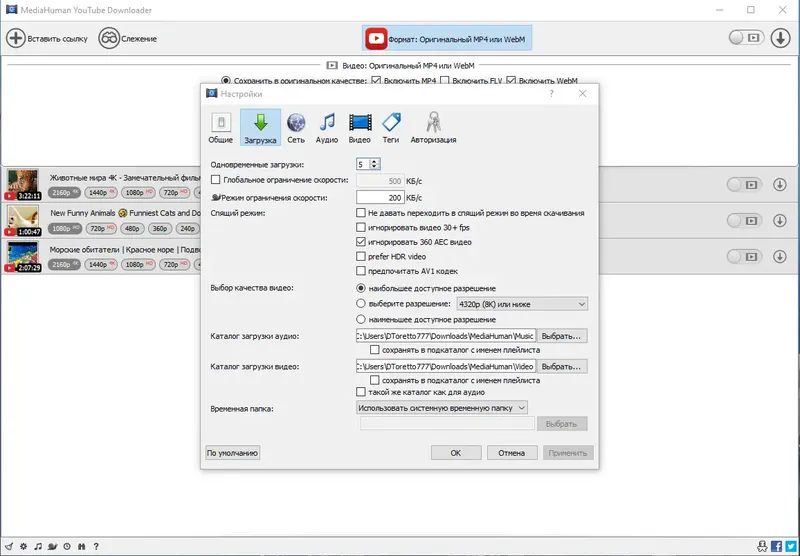Open settings gear icon in status bar

(23, 546)
